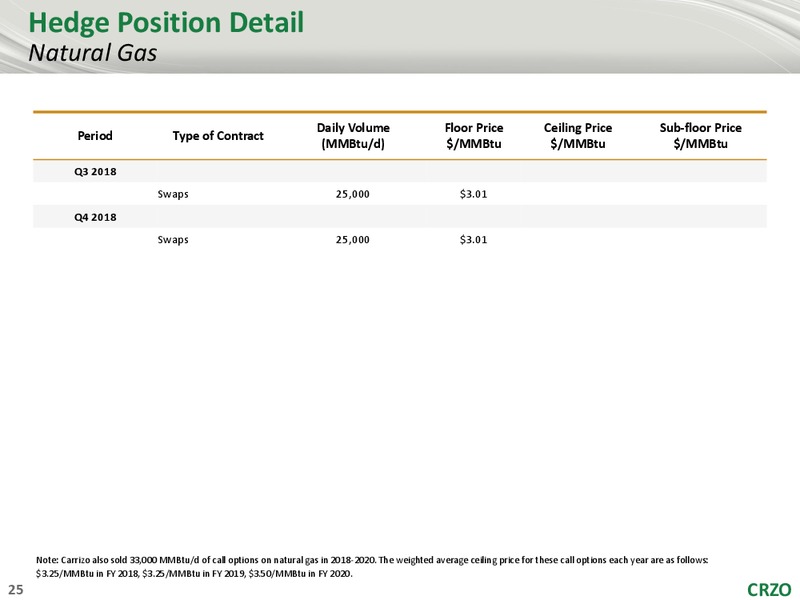This screenshot has height=600, width=800.
Task: Select the 'Type of Contract' column header
Action: (x=218, y=136)
